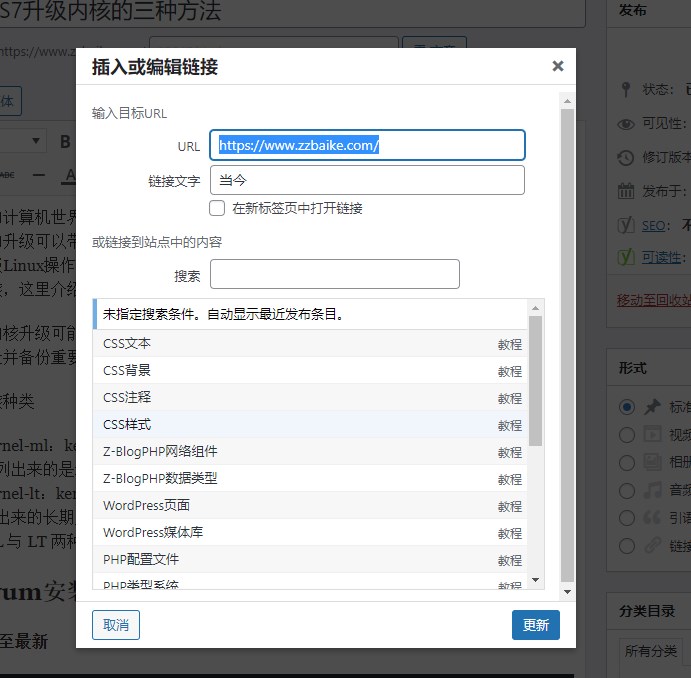Viewport: 691px width, 678px height.
Task: Select the video post format radio
Action: (x=627, y=435)
